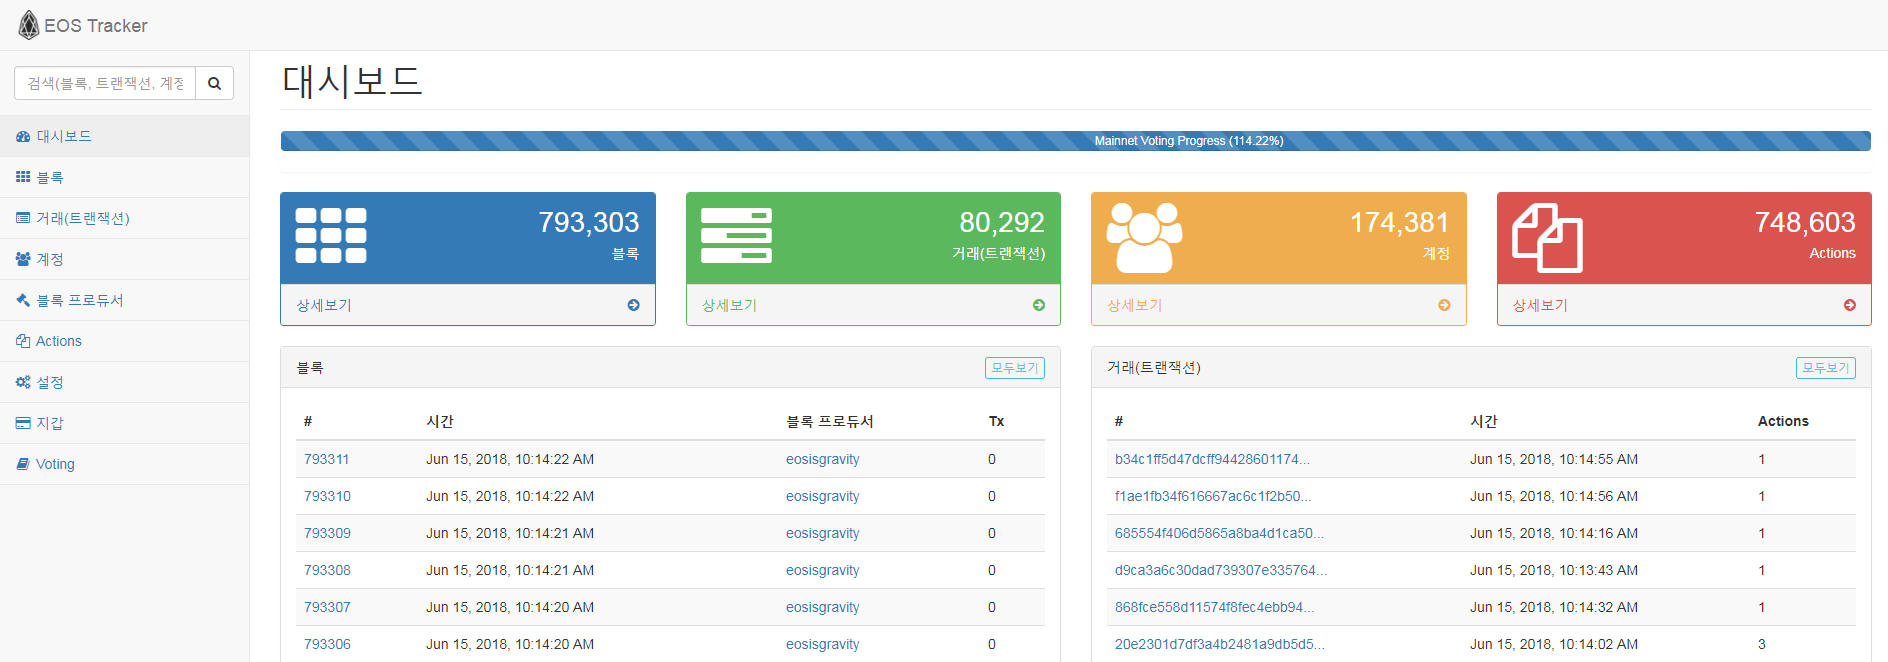This screenshot has height=662, width=1888.
Task: Click the 793,303 blocks count
Action: (x=589, y=222)
